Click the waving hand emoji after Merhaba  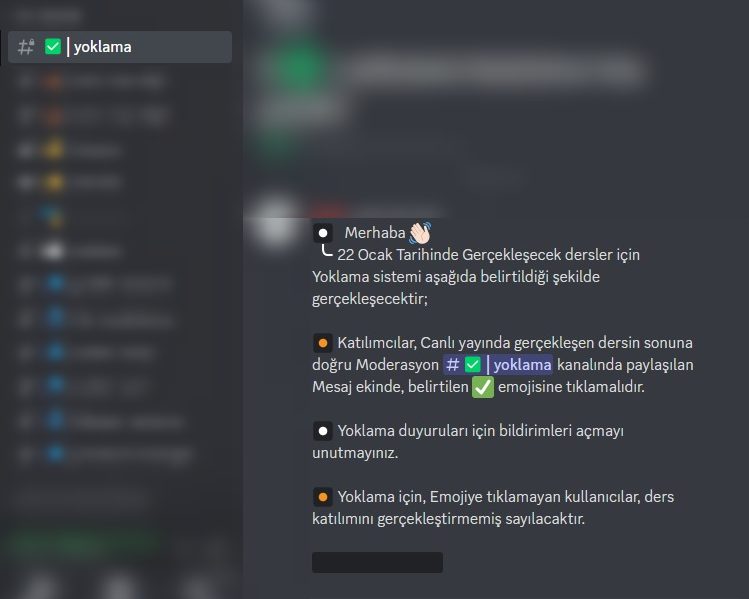420,233
